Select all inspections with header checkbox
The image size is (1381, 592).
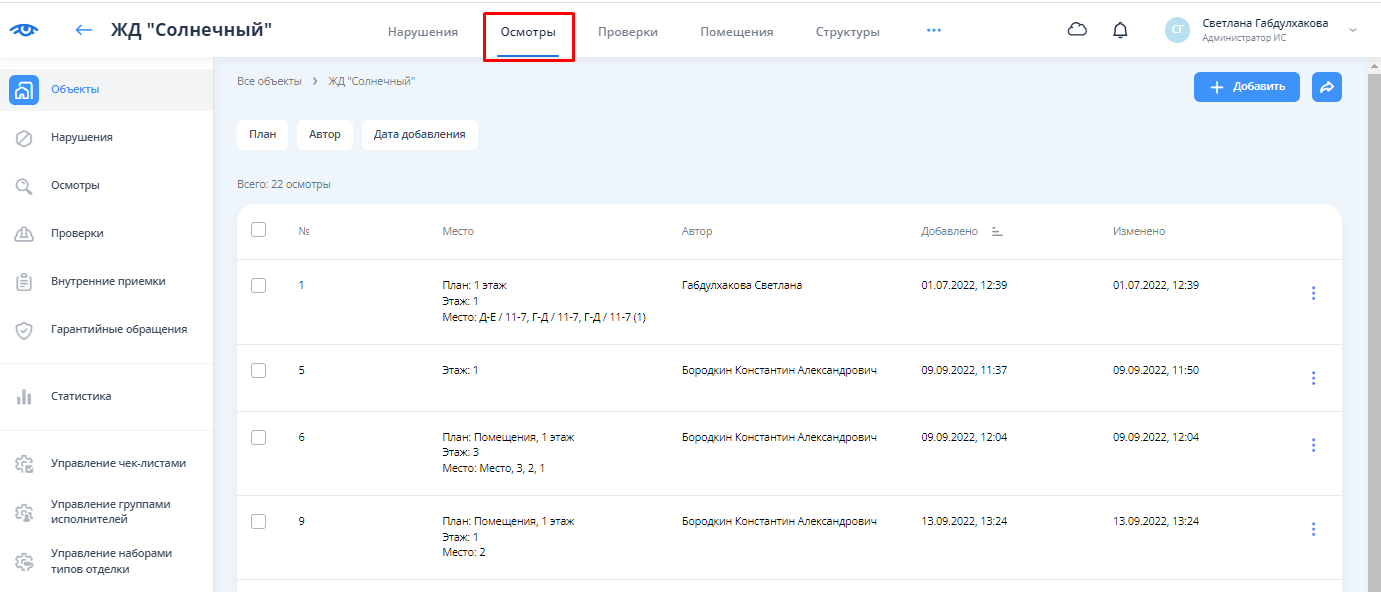click(259, 230)
